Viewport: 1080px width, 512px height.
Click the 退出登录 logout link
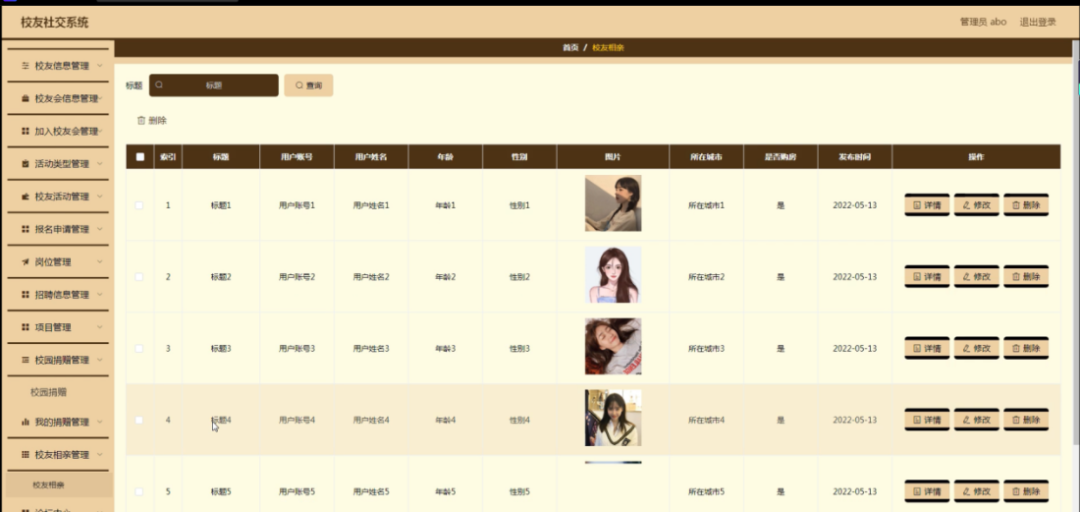pyautogui.click(x=1037, y=22)
